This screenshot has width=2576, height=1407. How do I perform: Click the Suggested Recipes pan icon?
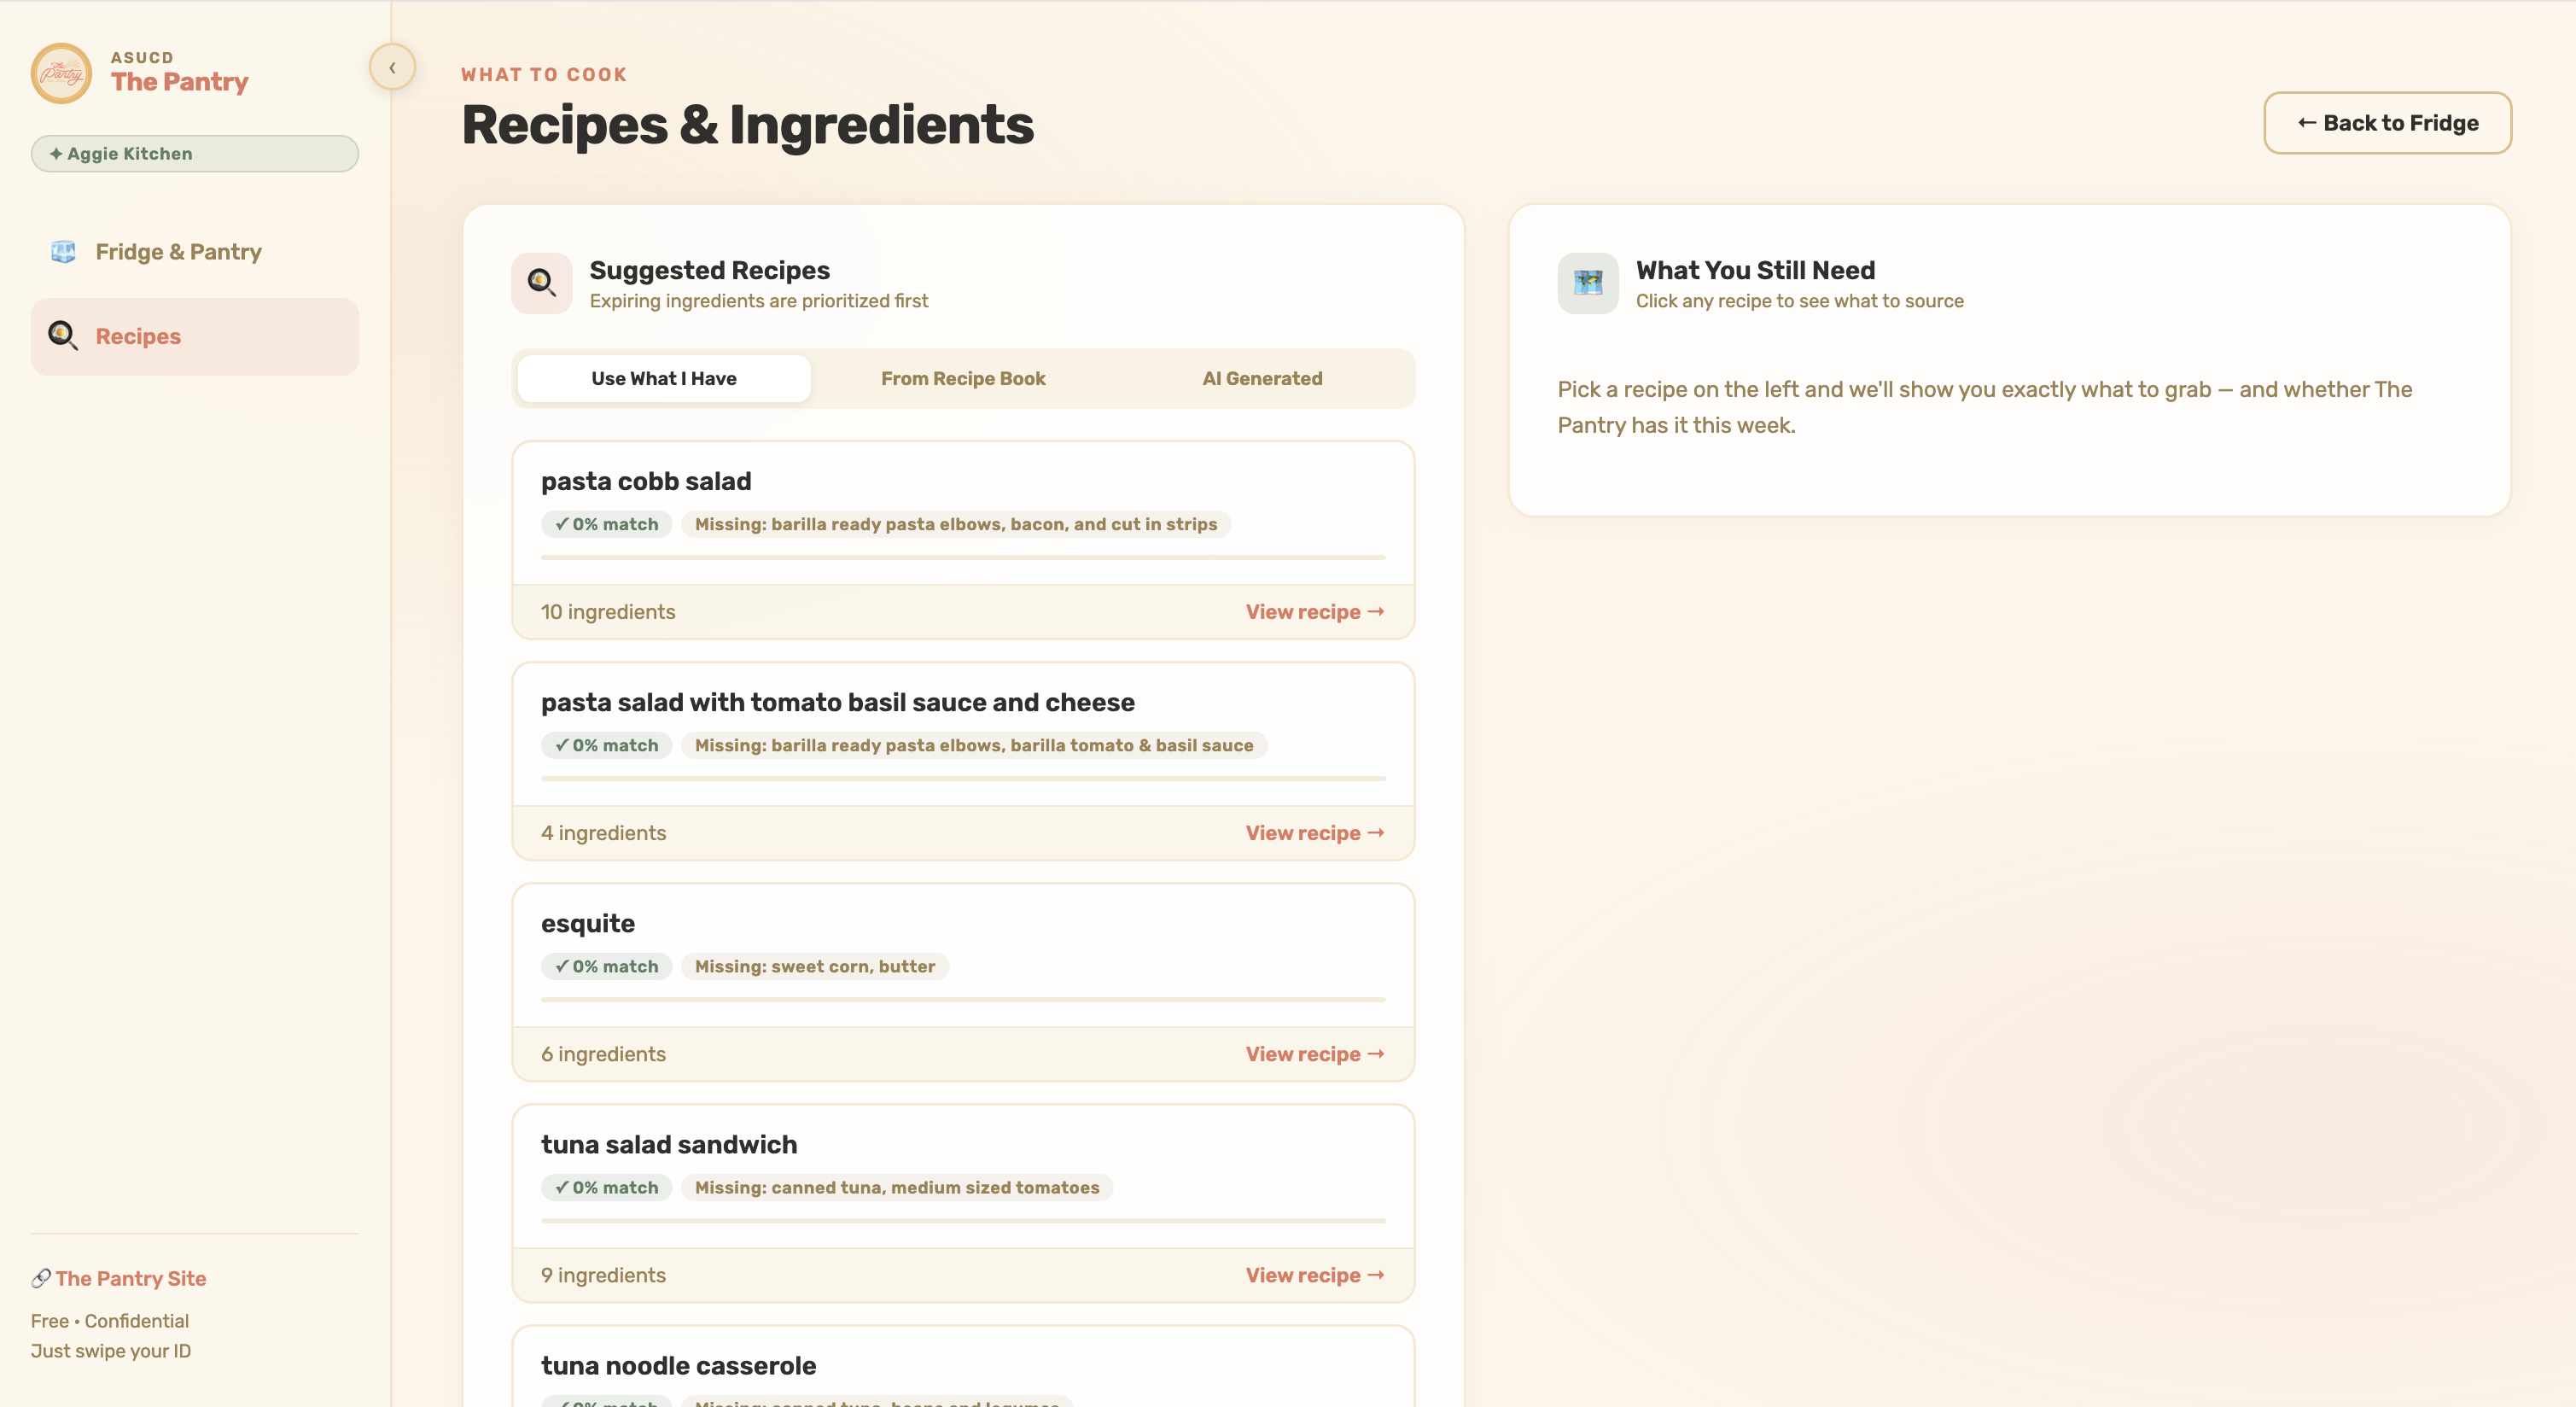(x=542, y=283)
